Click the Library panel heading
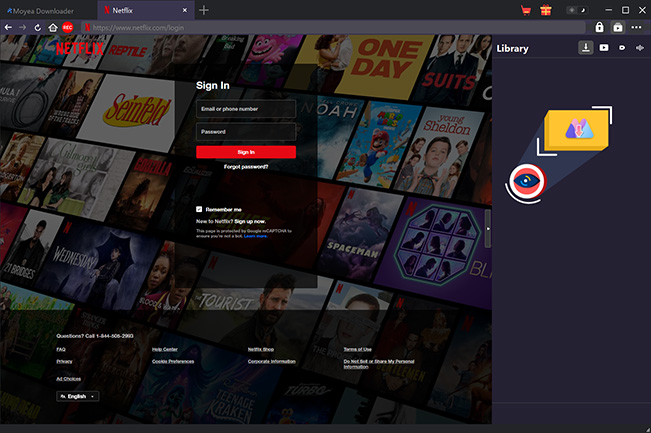The width and height of the screenshot is (651, 433). pos(512,49)
